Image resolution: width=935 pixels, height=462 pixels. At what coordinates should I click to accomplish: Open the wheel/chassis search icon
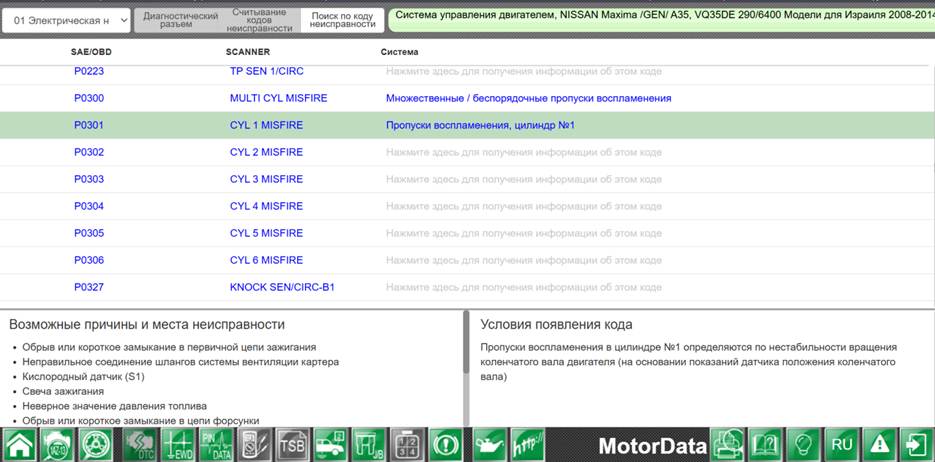coord(95,445)
